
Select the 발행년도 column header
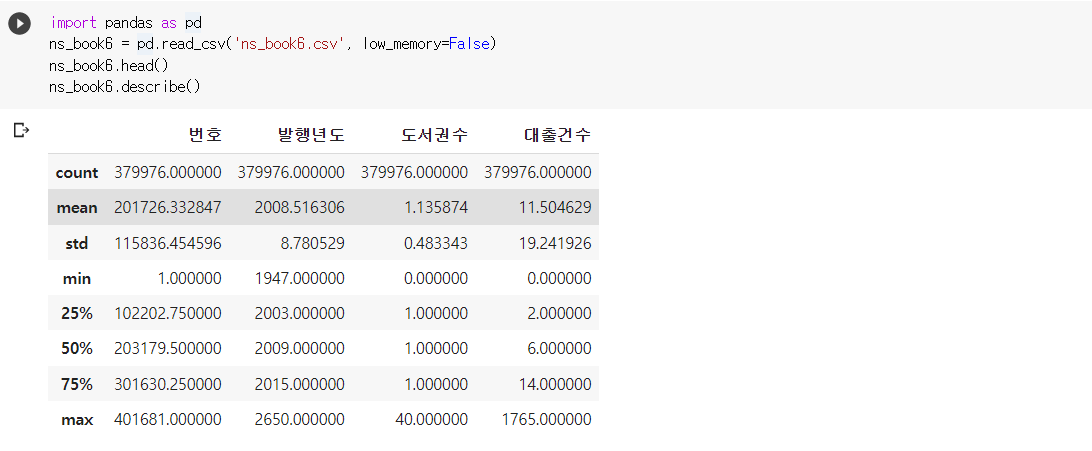point(311,134)
